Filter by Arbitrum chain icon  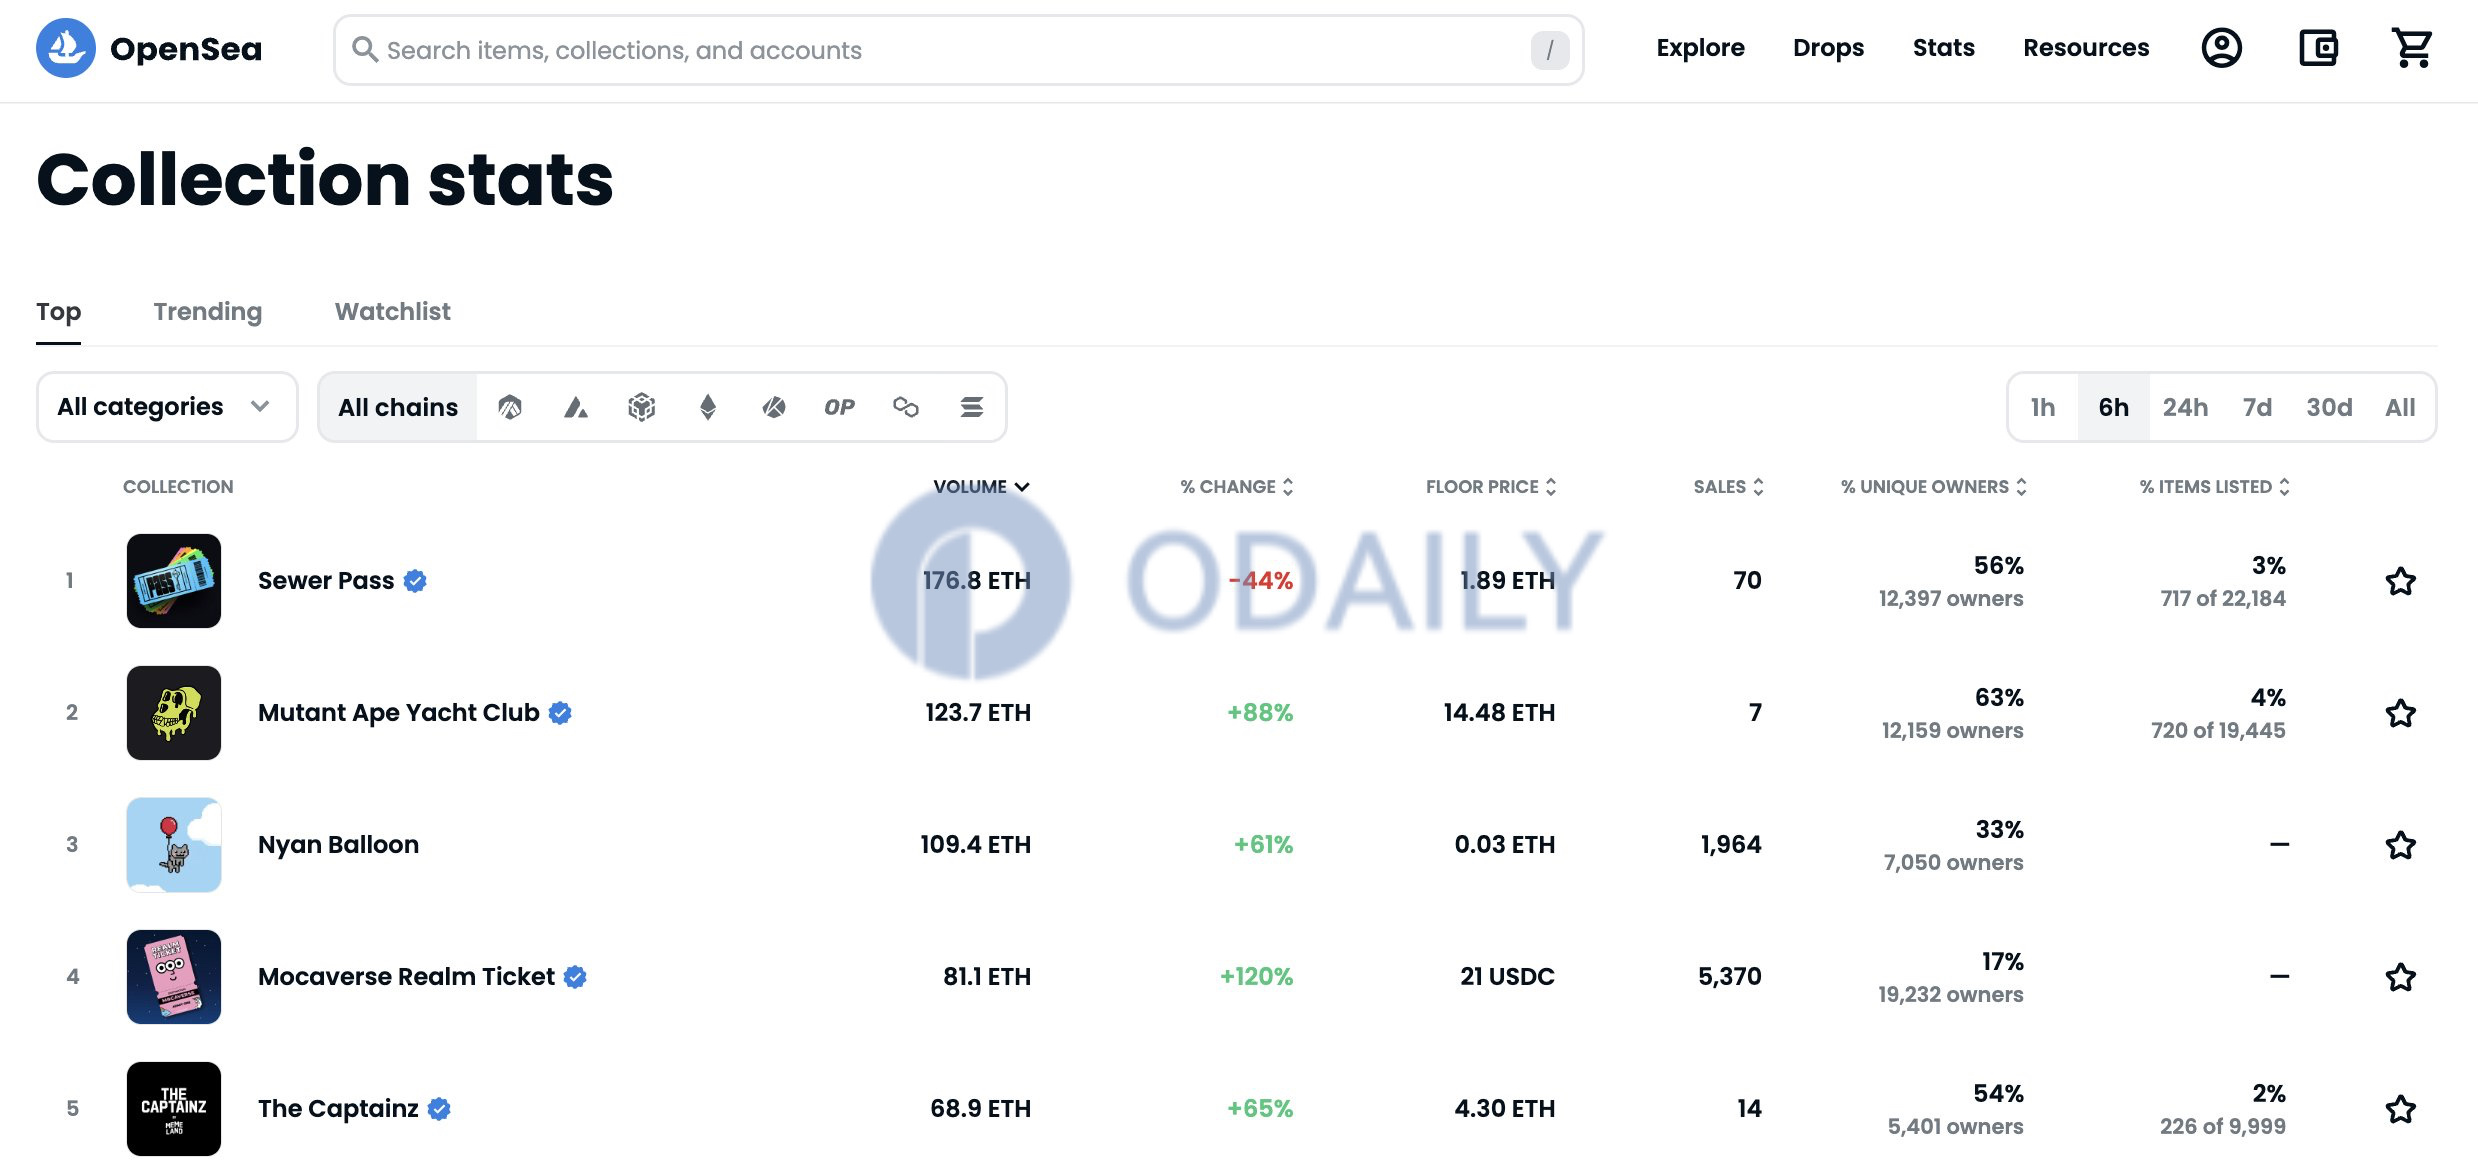(510, 407)
